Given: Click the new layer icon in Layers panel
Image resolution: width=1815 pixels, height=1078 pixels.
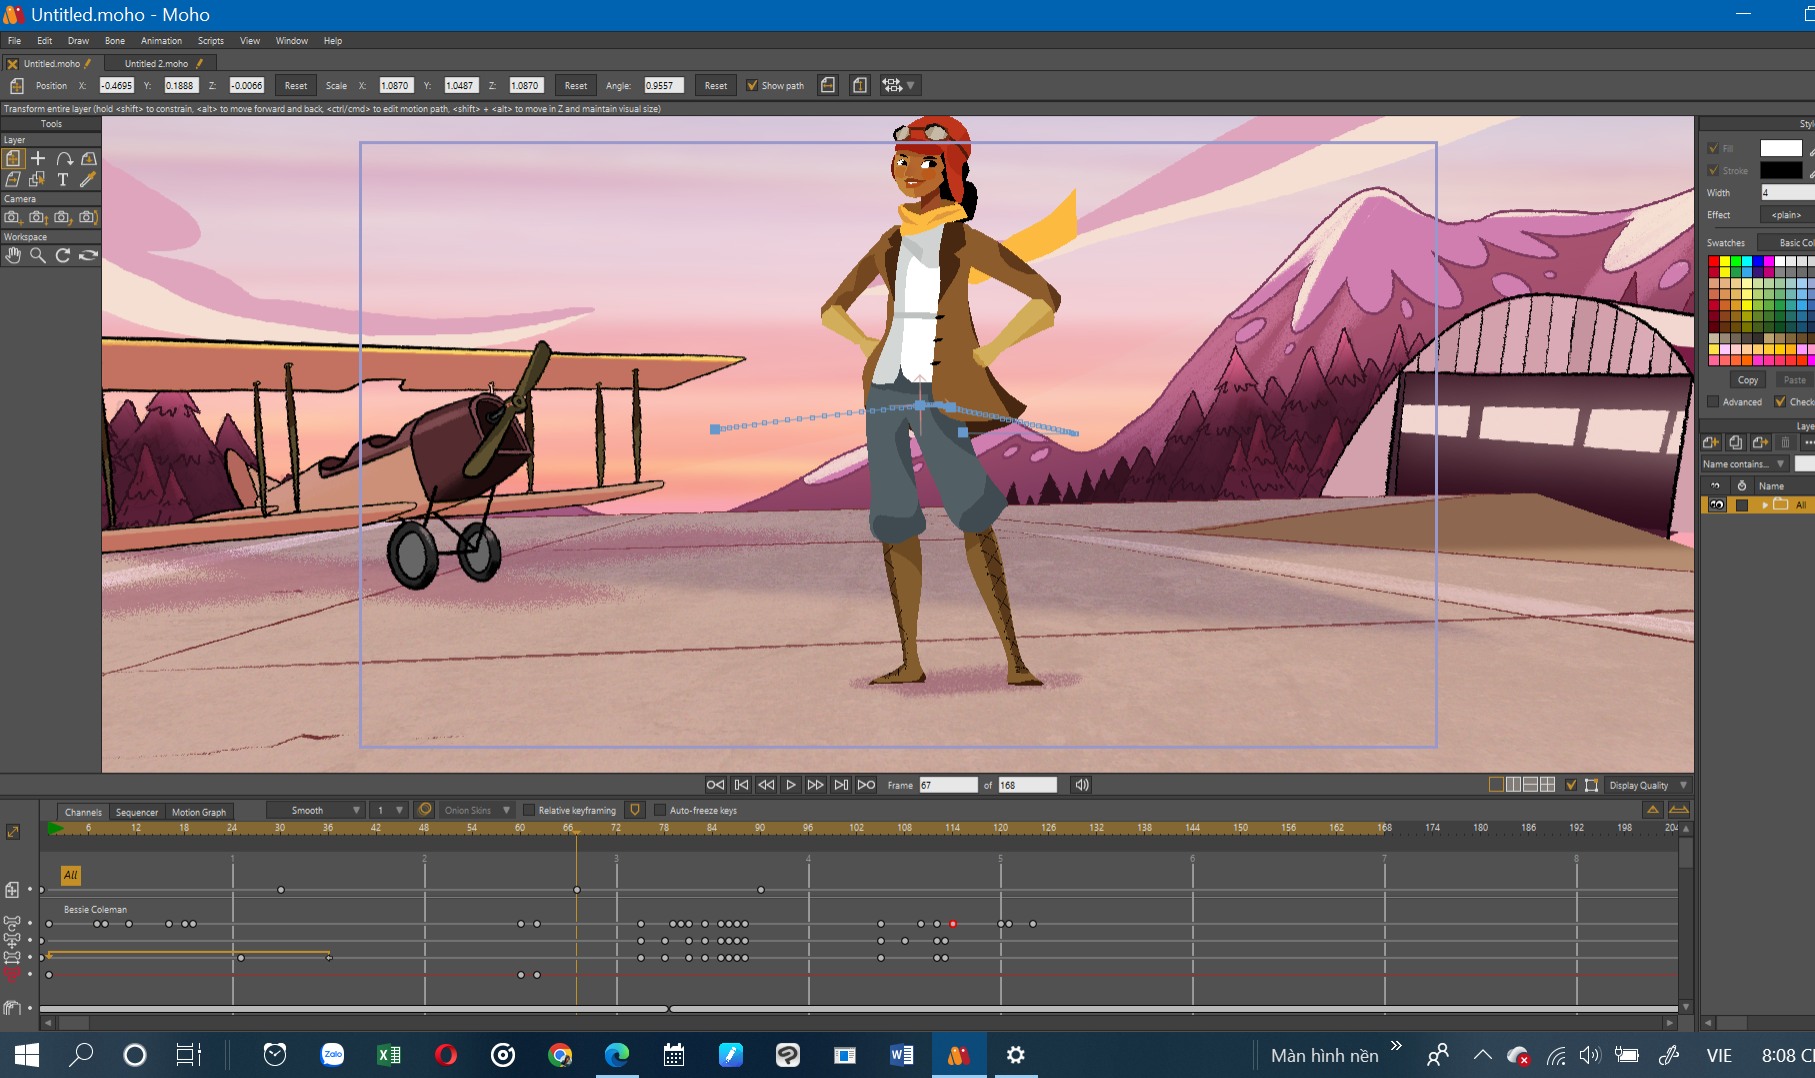Looking at the screenshot, I should [x=1711, y=442].
